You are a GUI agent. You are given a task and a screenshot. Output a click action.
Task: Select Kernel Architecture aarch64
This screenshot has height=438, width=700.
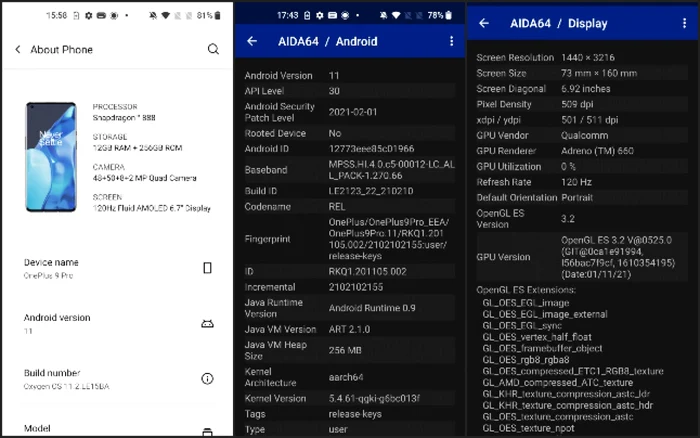click(350, 377)
